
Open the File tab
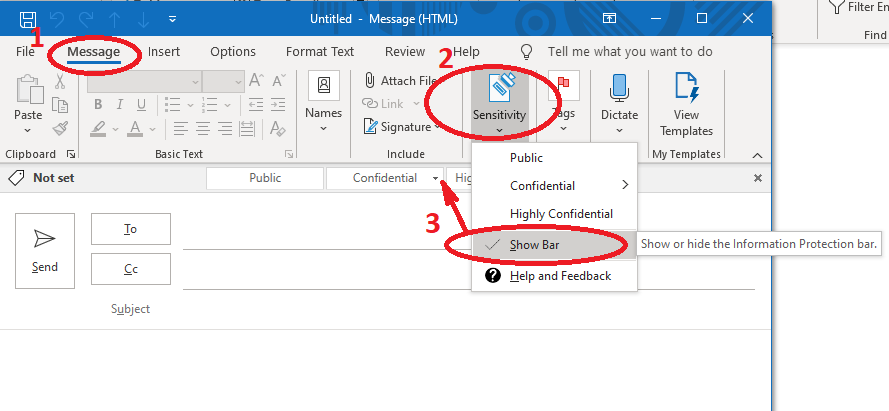[x=25, y=52]
